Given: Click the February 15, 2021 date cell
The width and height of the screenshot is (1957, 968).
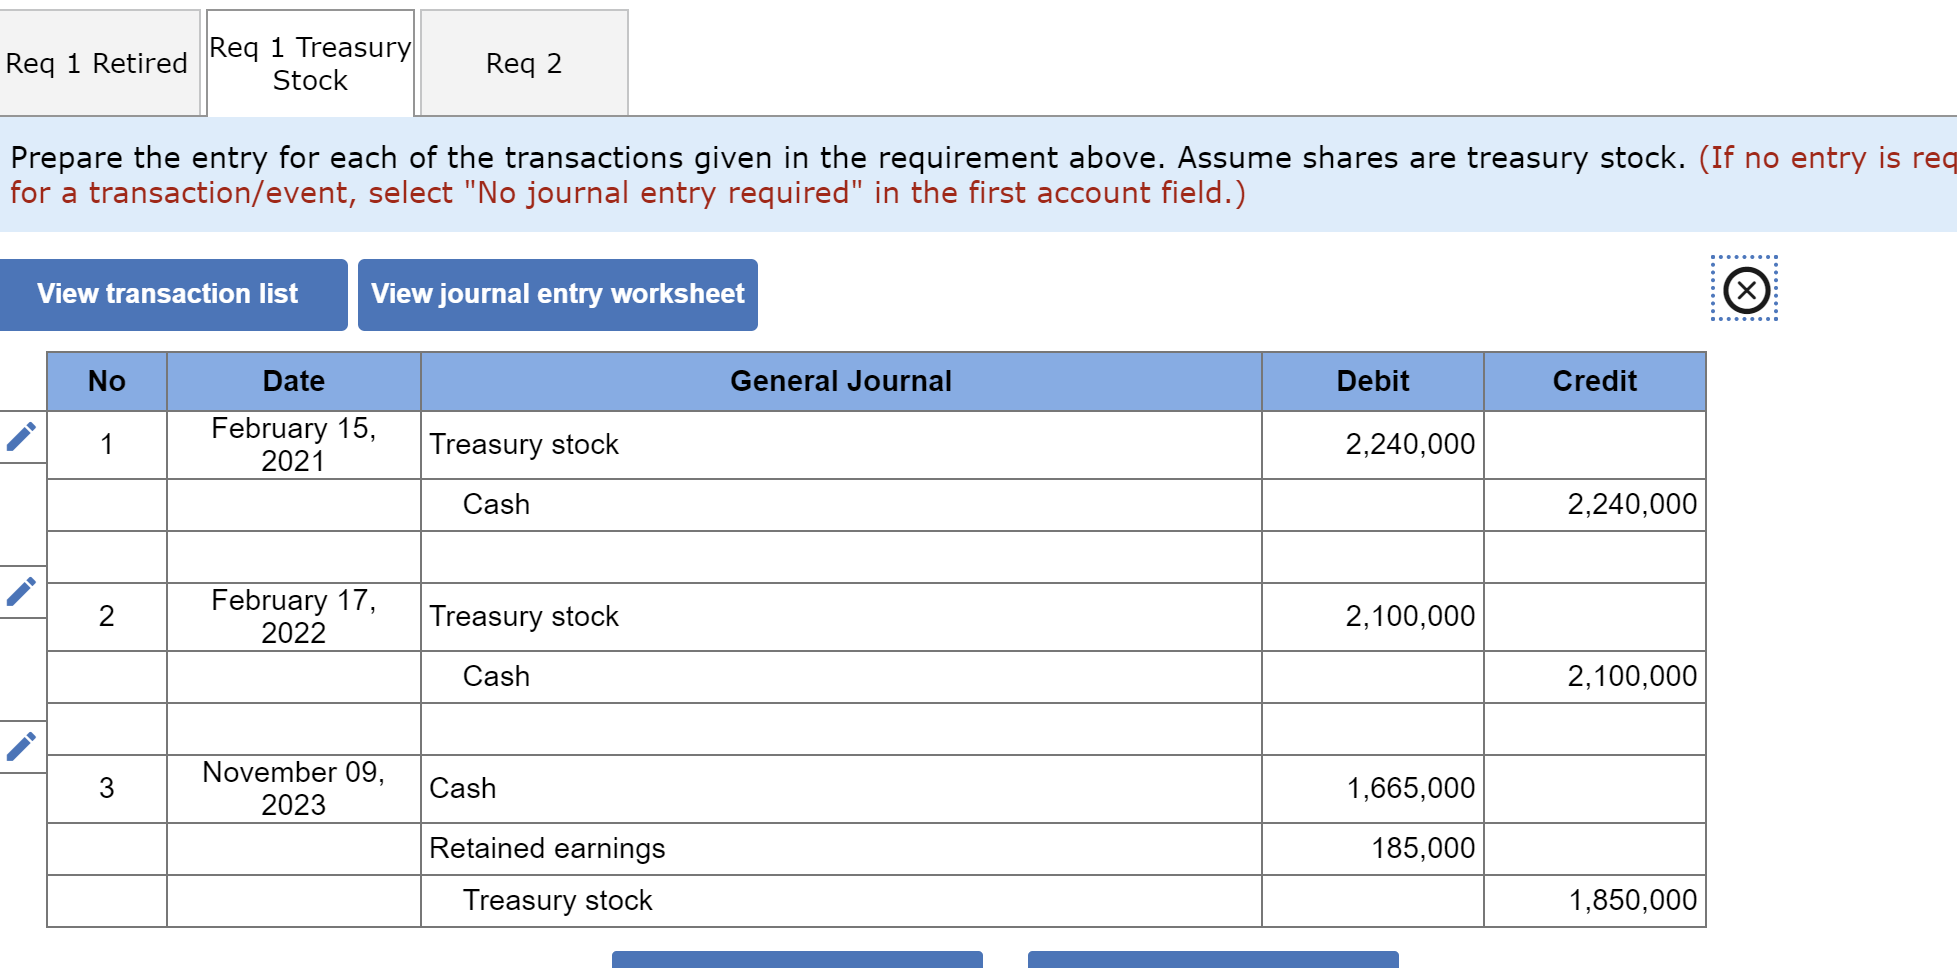Looking at the screenshot, I should (x=292, y=444).
